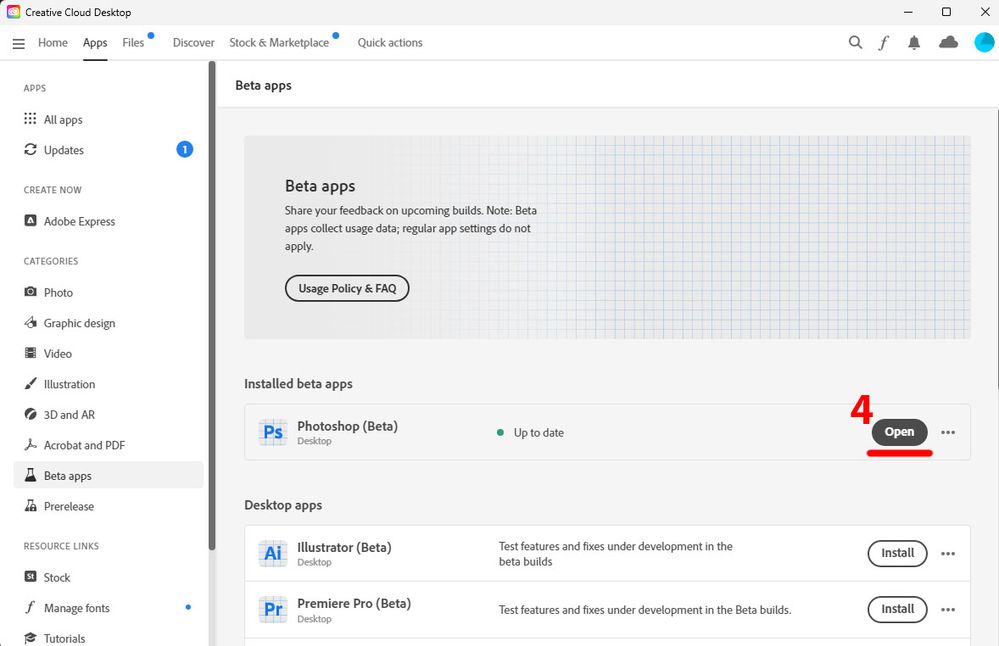The image size is (999, 646).
Task: Click the cloud sync status icon
Action: click(949, 42)
